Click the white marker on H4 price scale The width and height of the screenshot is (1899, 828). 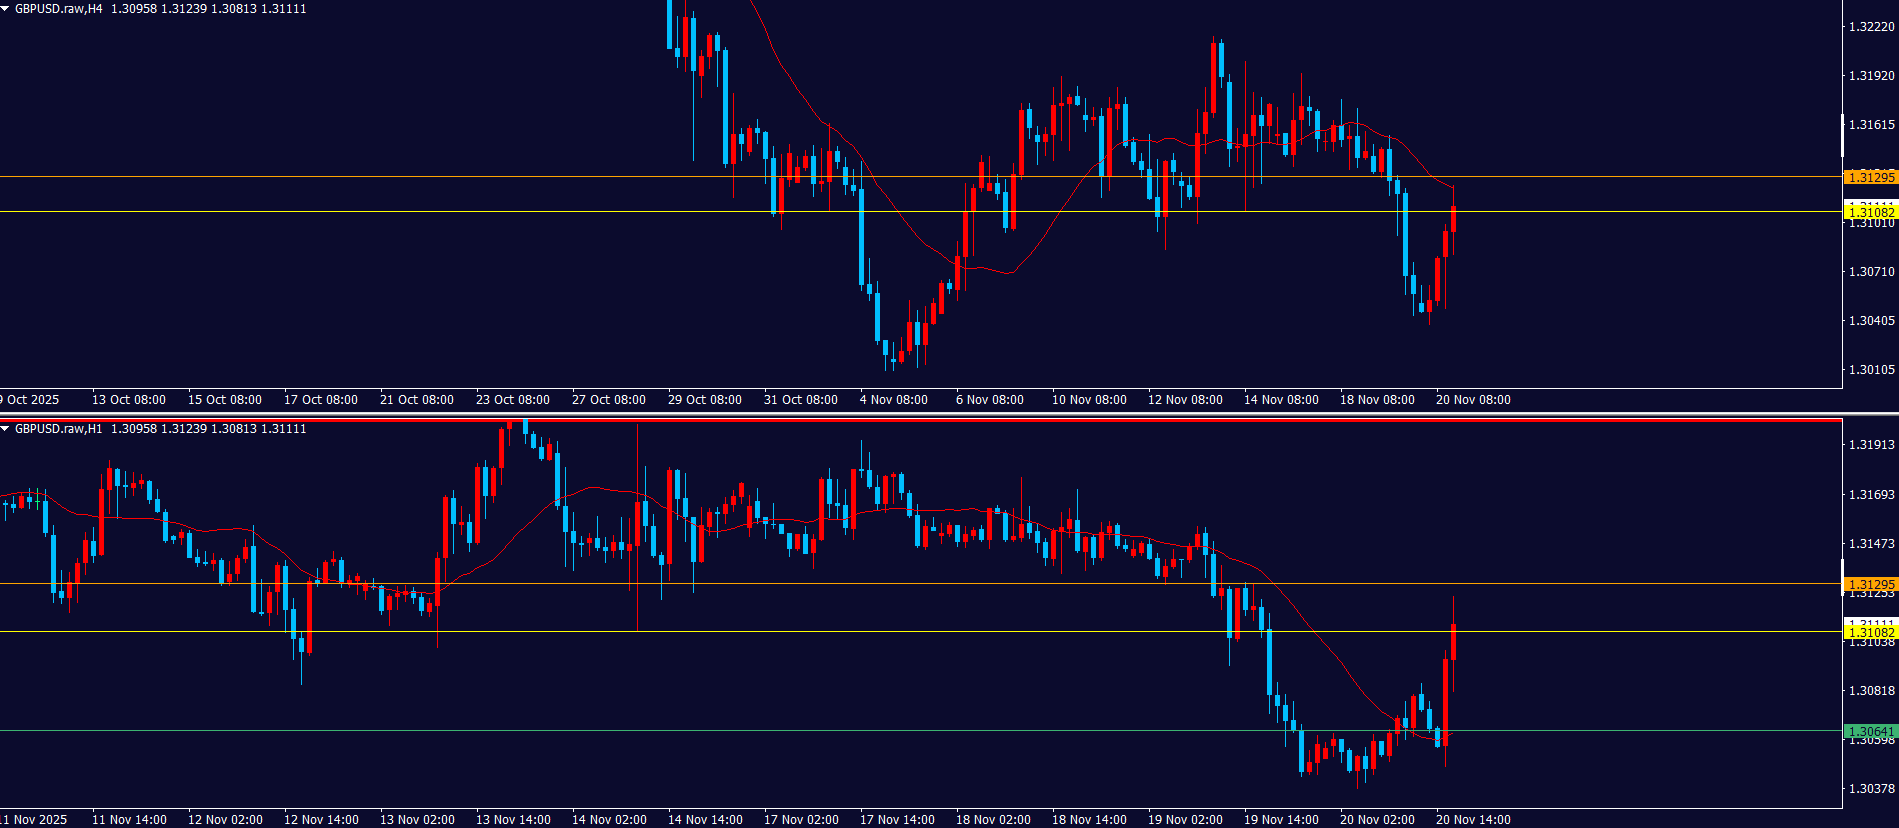(x=1843, y=136)
